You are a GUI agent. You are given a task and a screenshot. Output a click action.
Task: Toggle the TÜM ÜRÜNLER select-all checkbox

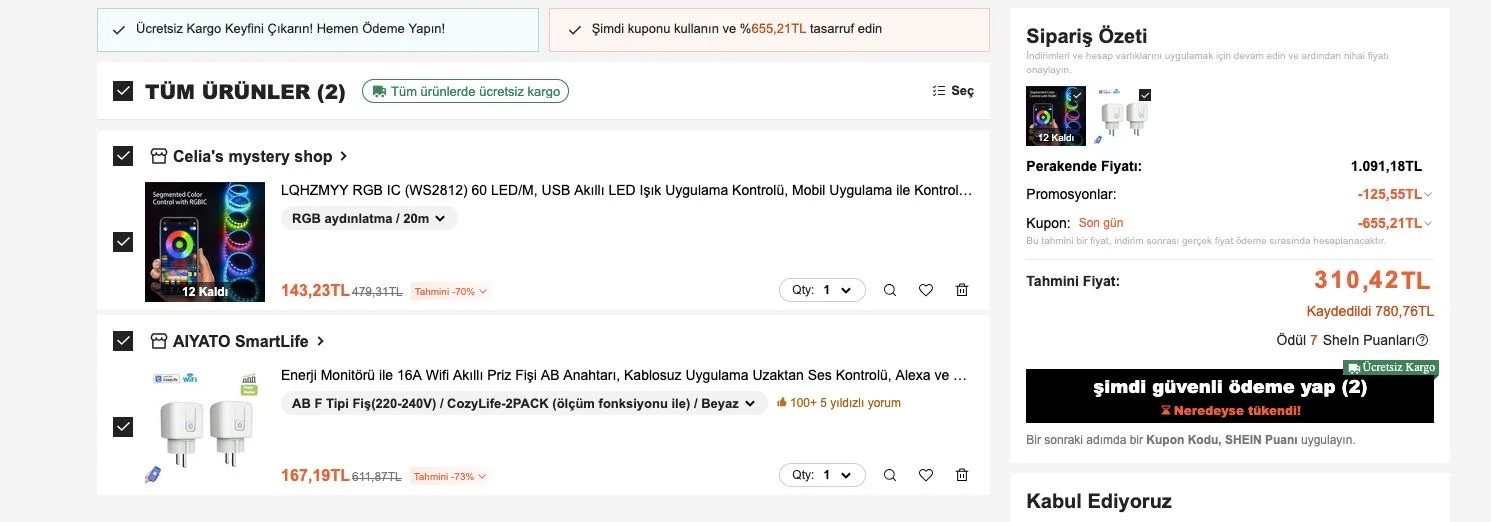[123, 91]
